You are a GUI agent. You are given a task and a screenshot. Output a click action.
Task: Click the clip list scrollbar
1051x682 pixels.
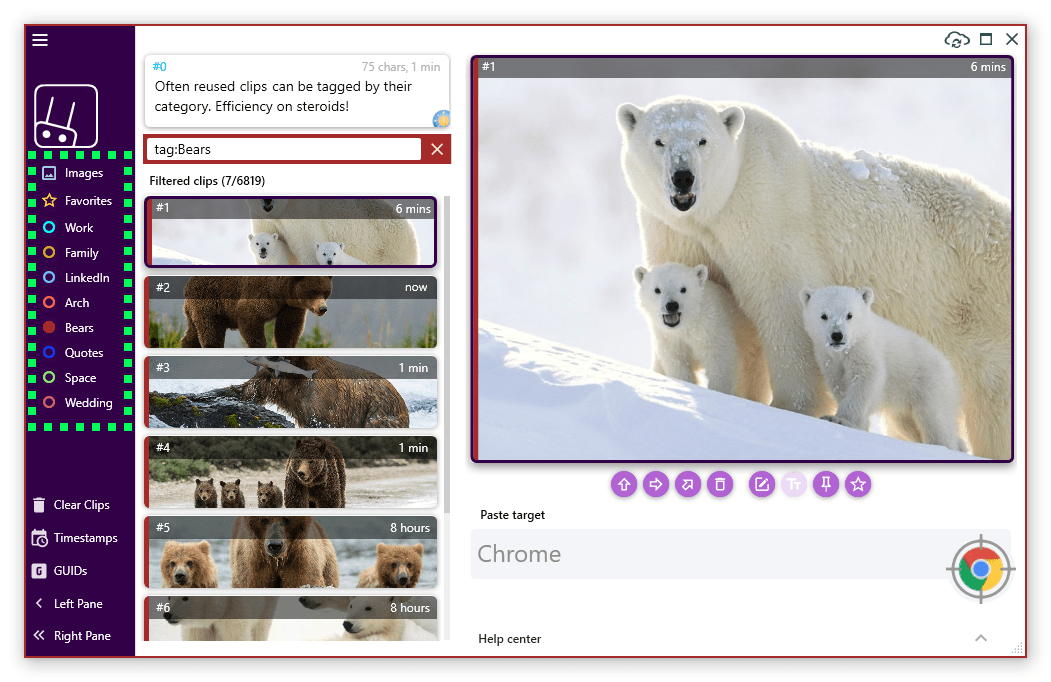[446, 355]
